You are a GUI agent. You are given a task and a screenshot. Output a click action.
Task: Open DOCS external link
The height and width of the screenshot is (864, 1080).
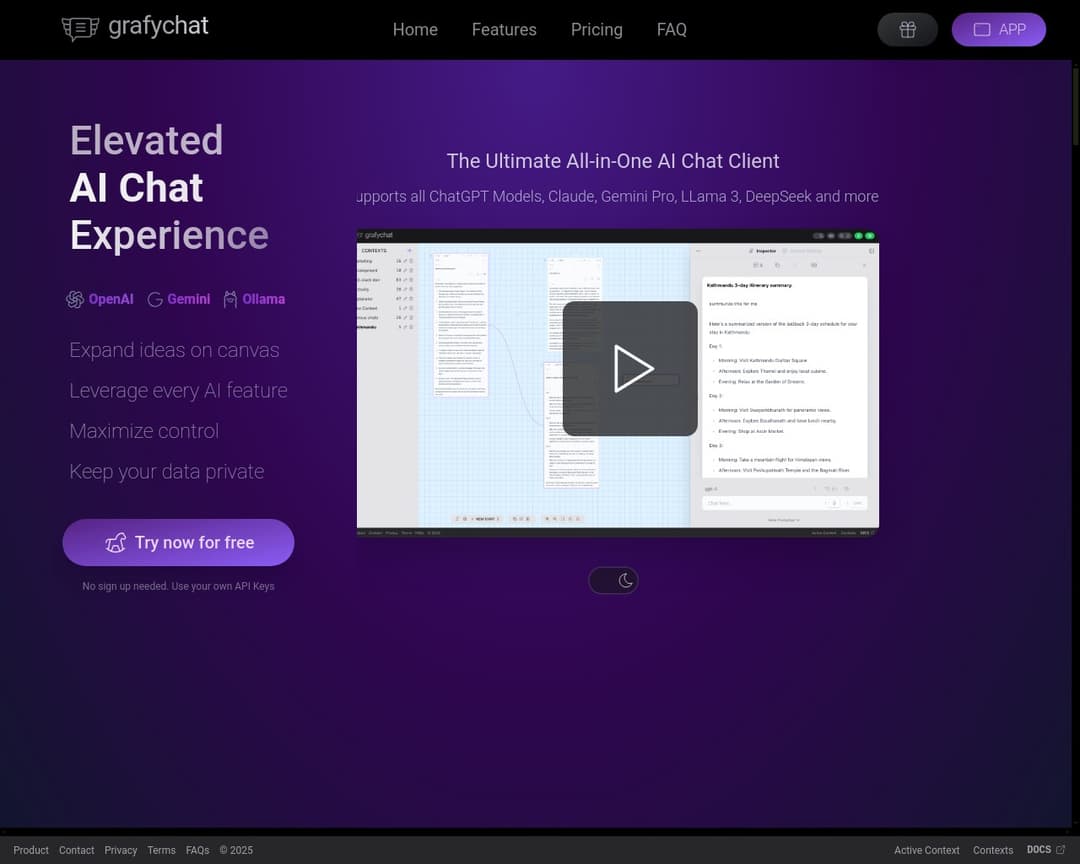(x=1046, y=850)
